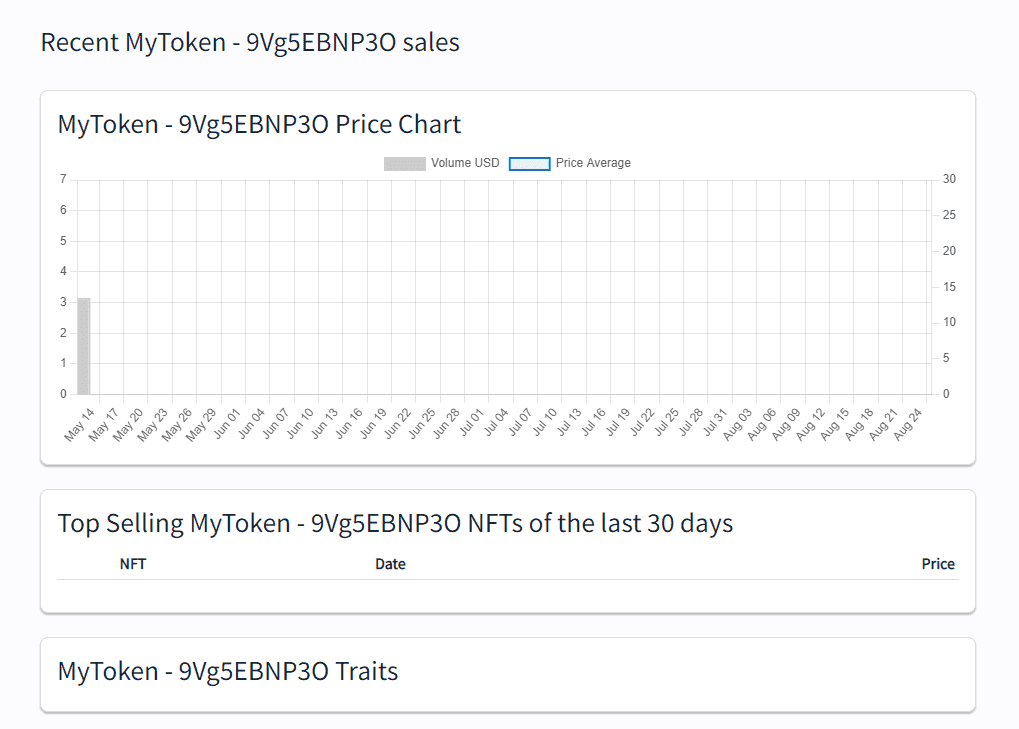This screenshot has width=1019, height=729.
Task: Click the Price Average blue legend swatch
Action: click(529, 163)
